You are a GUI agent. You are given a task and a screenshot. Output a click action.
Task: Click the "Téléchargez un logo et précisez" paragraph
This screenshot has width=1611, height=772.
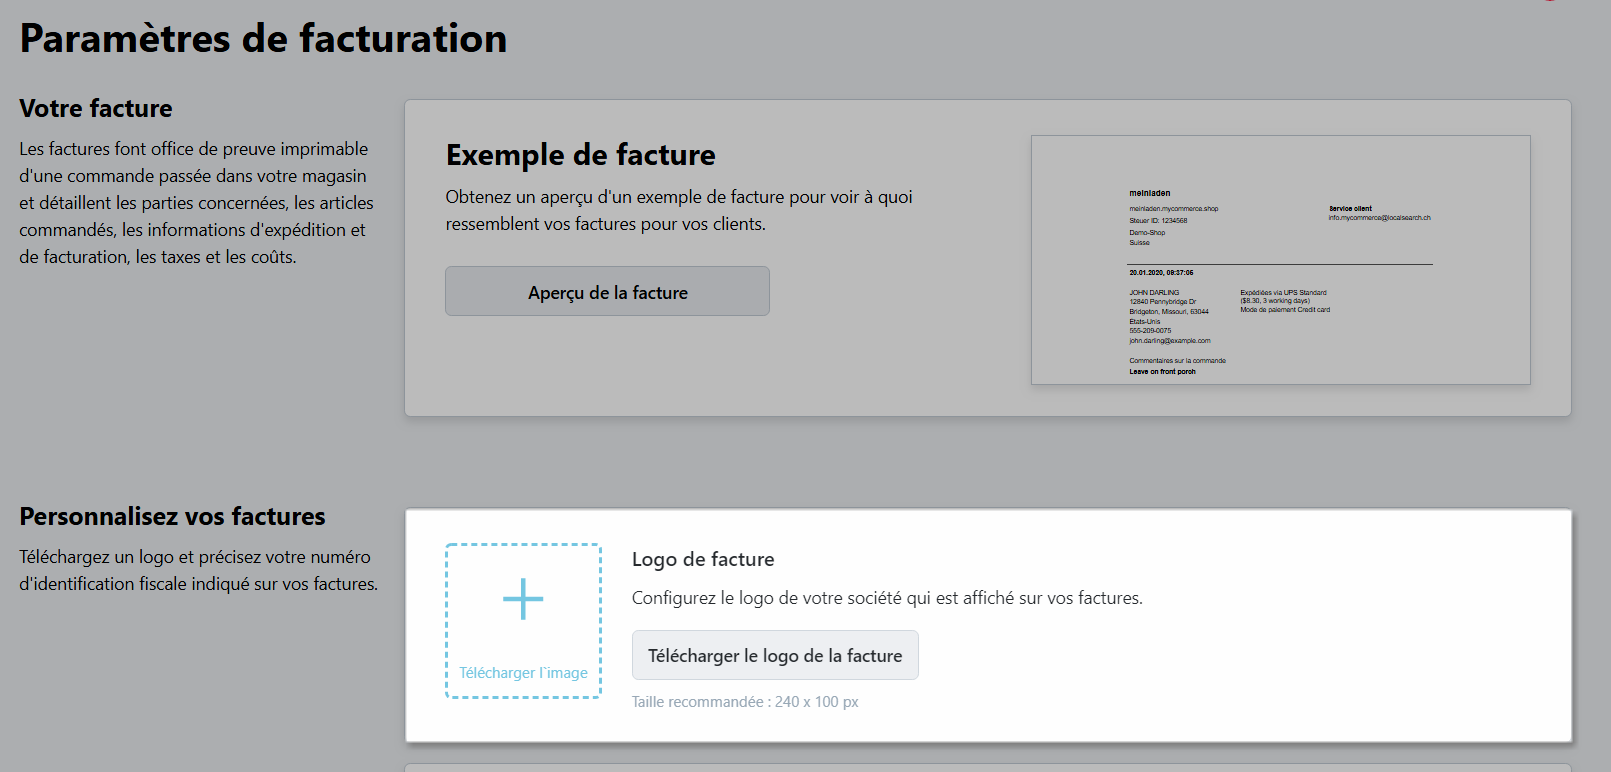point(198,570)
